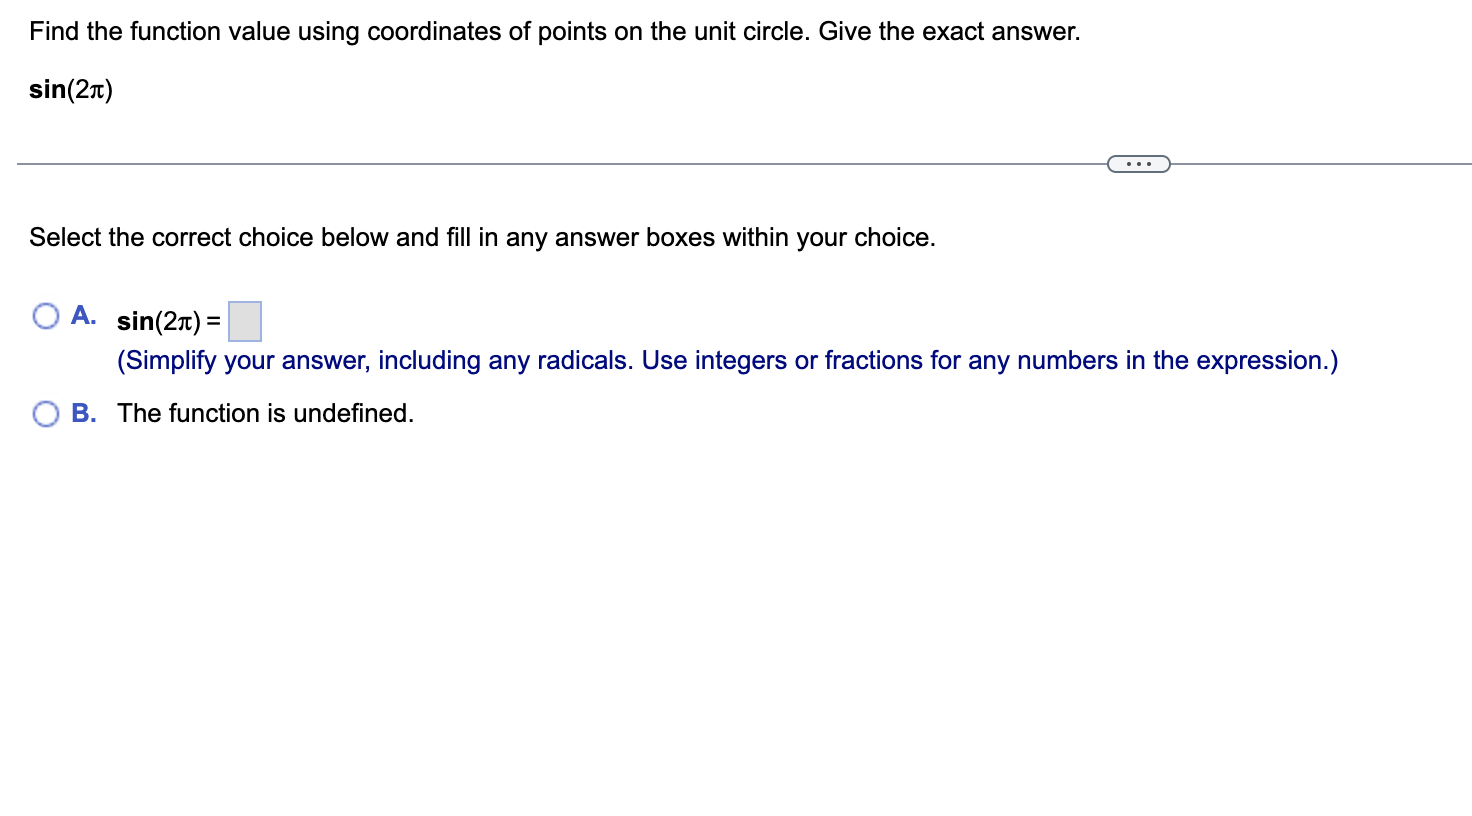This screenshot has width=1472, height=816.
Task: Click the text 'The function is undefined'
Action: tap(264, 413)
